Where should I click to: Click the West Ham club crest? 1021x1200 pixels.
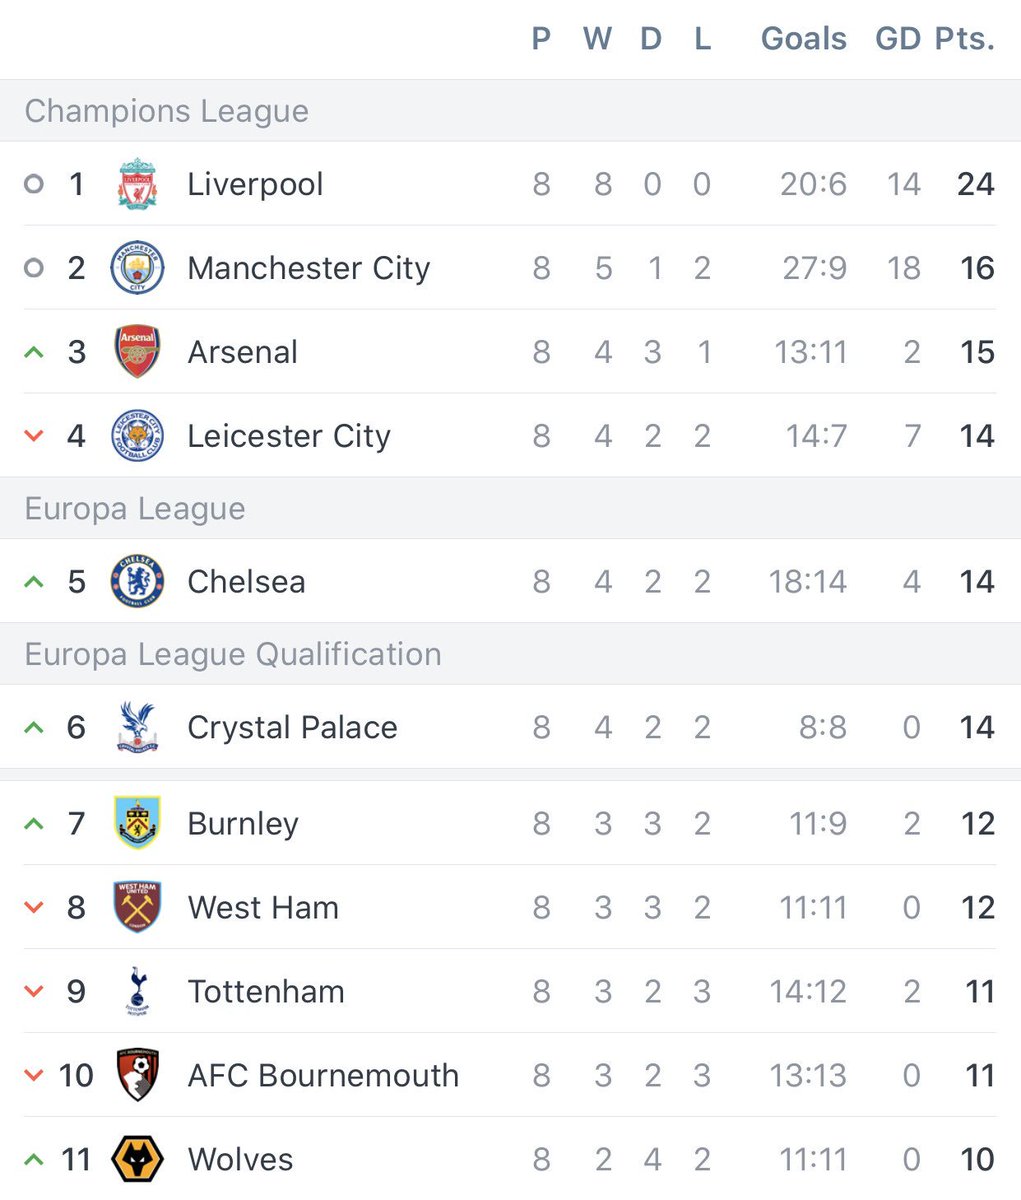137,907
